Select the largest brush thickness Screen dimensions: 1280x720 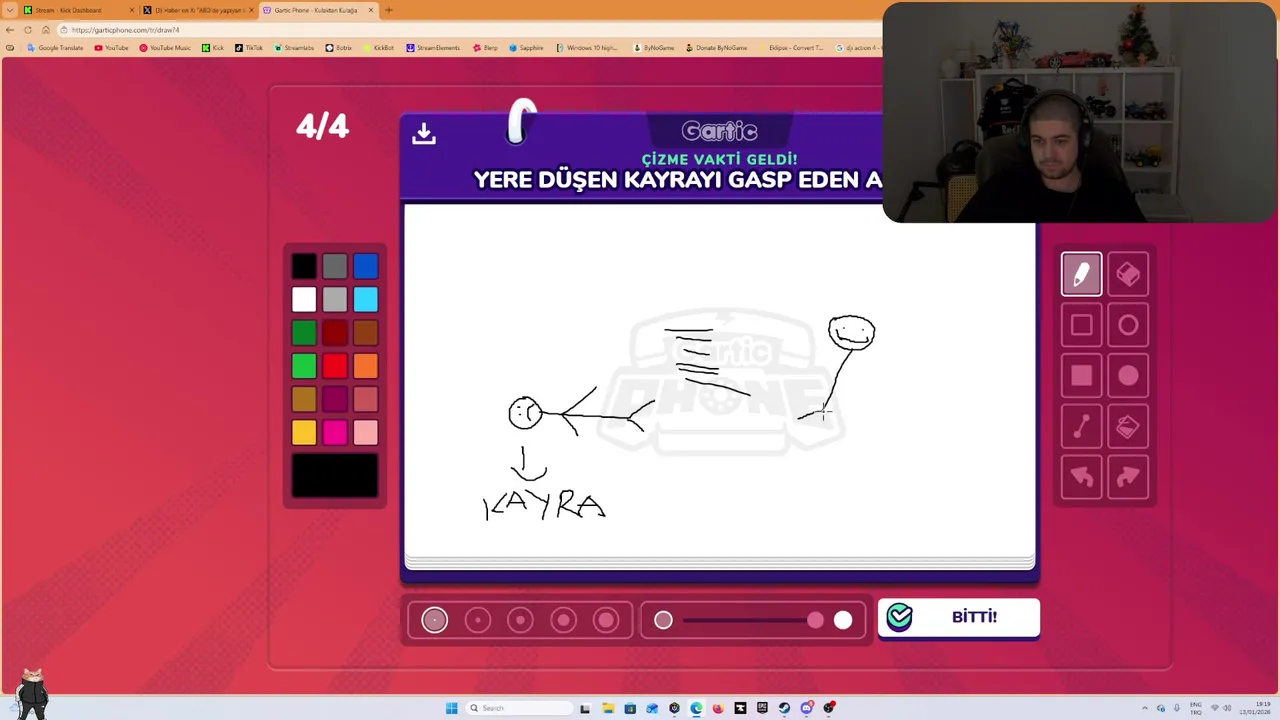pos(606,620)
